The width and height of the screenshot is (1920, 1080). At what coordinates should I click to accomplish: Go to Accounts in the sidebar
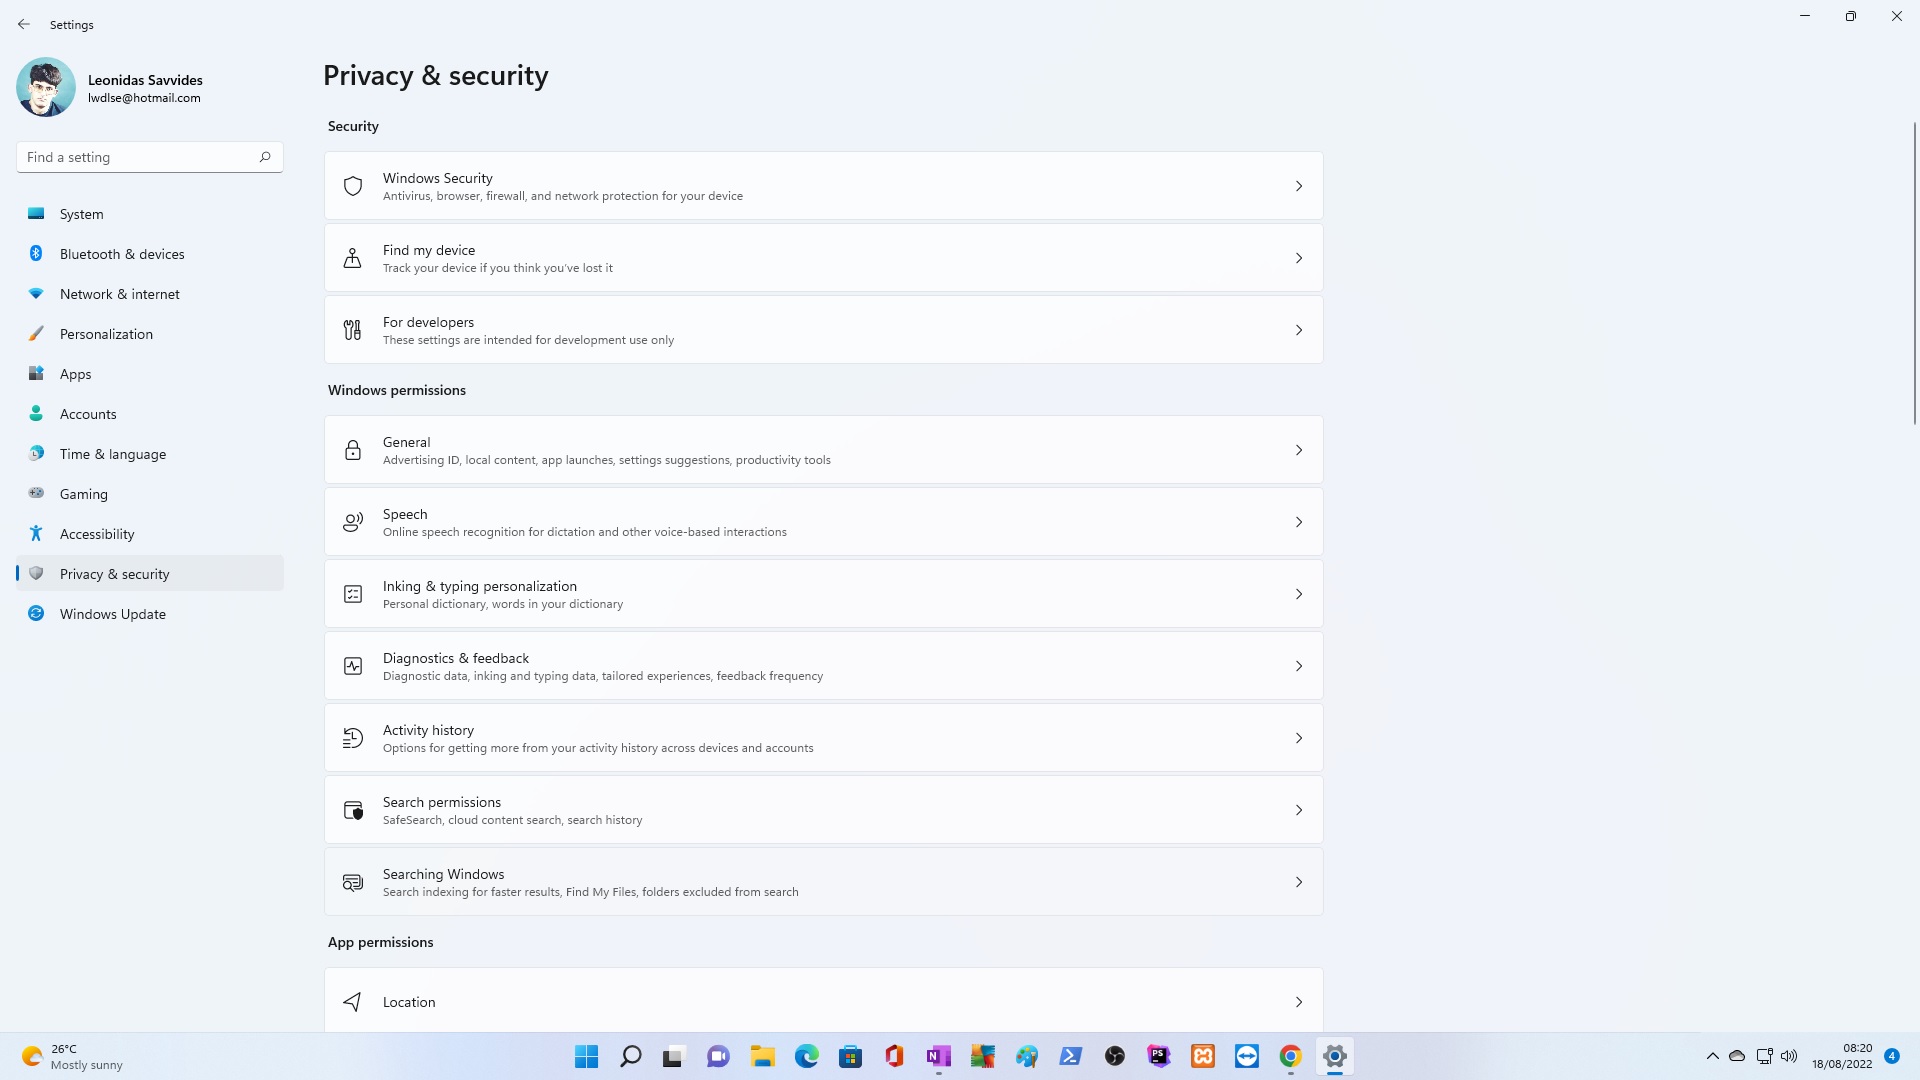150,414
